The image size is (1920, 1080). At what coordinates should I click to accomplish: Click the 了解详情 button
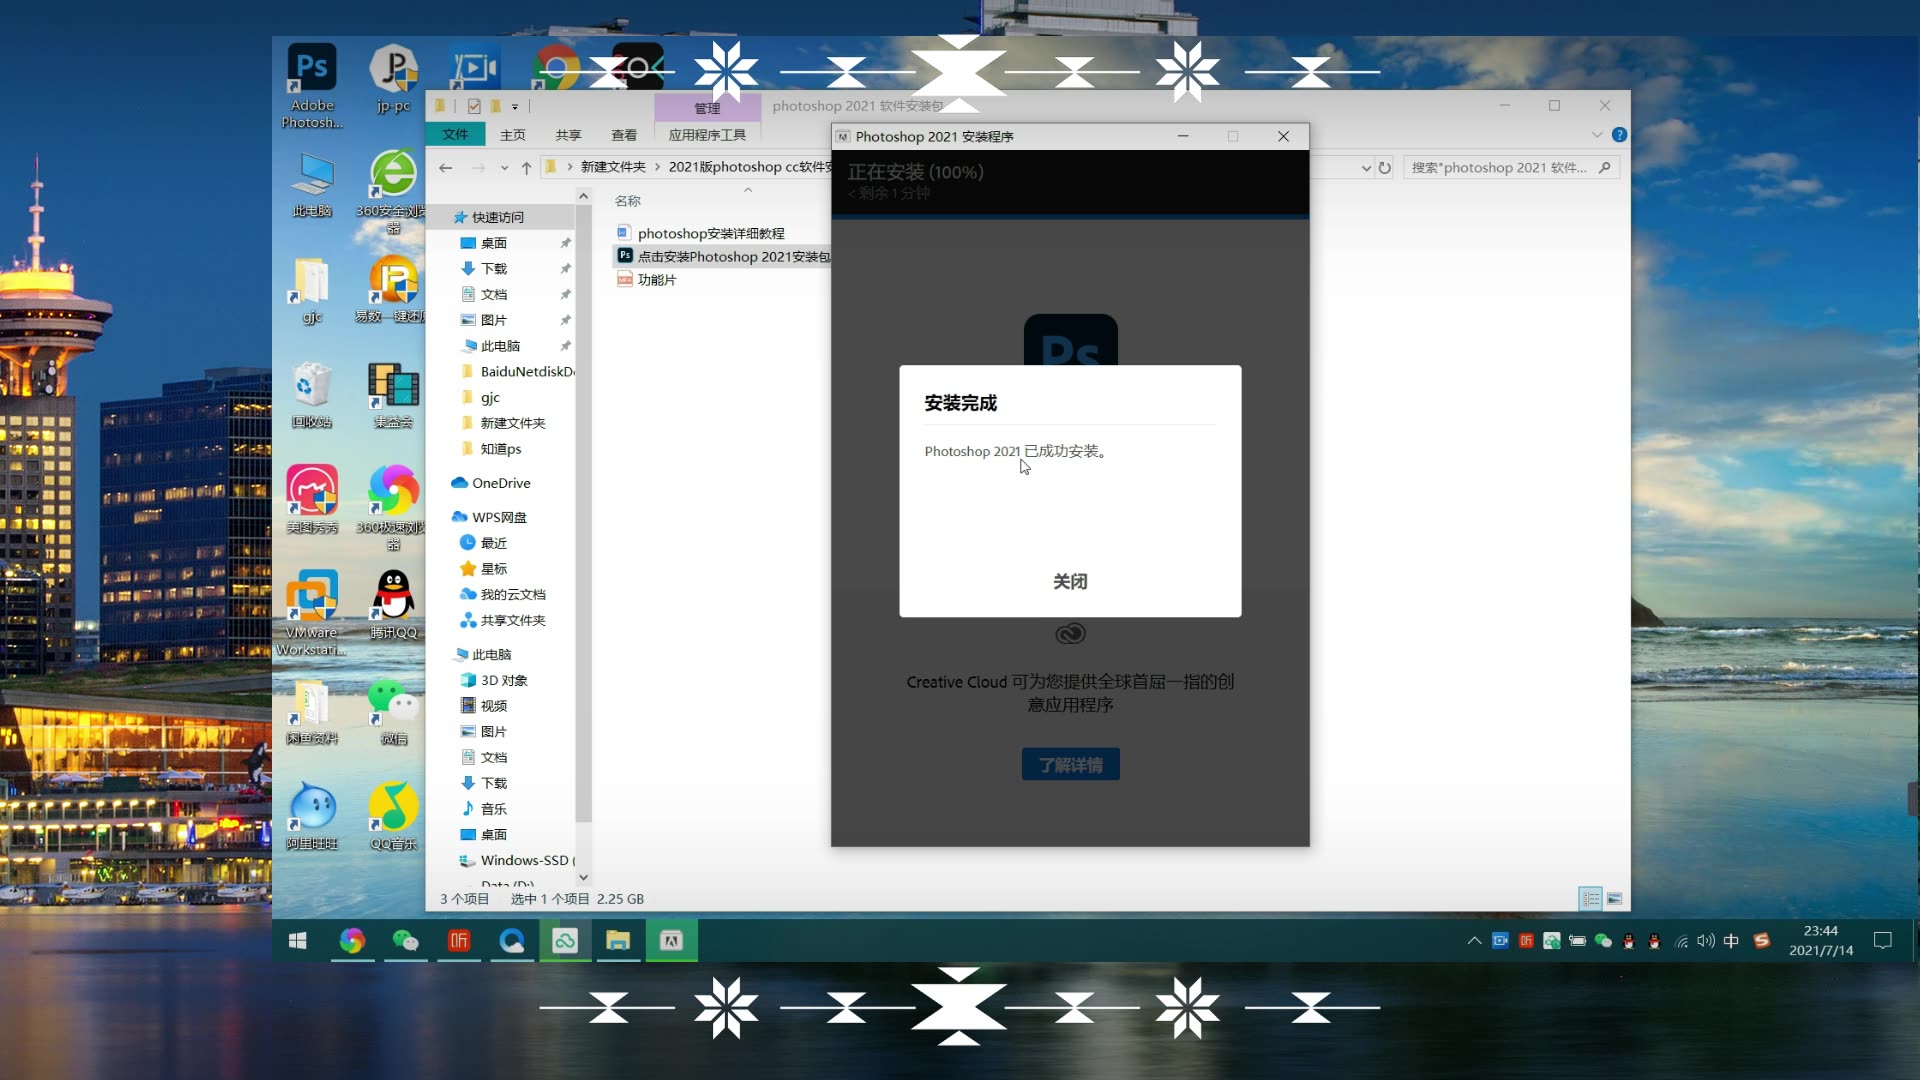click(x=1070, y=765)
